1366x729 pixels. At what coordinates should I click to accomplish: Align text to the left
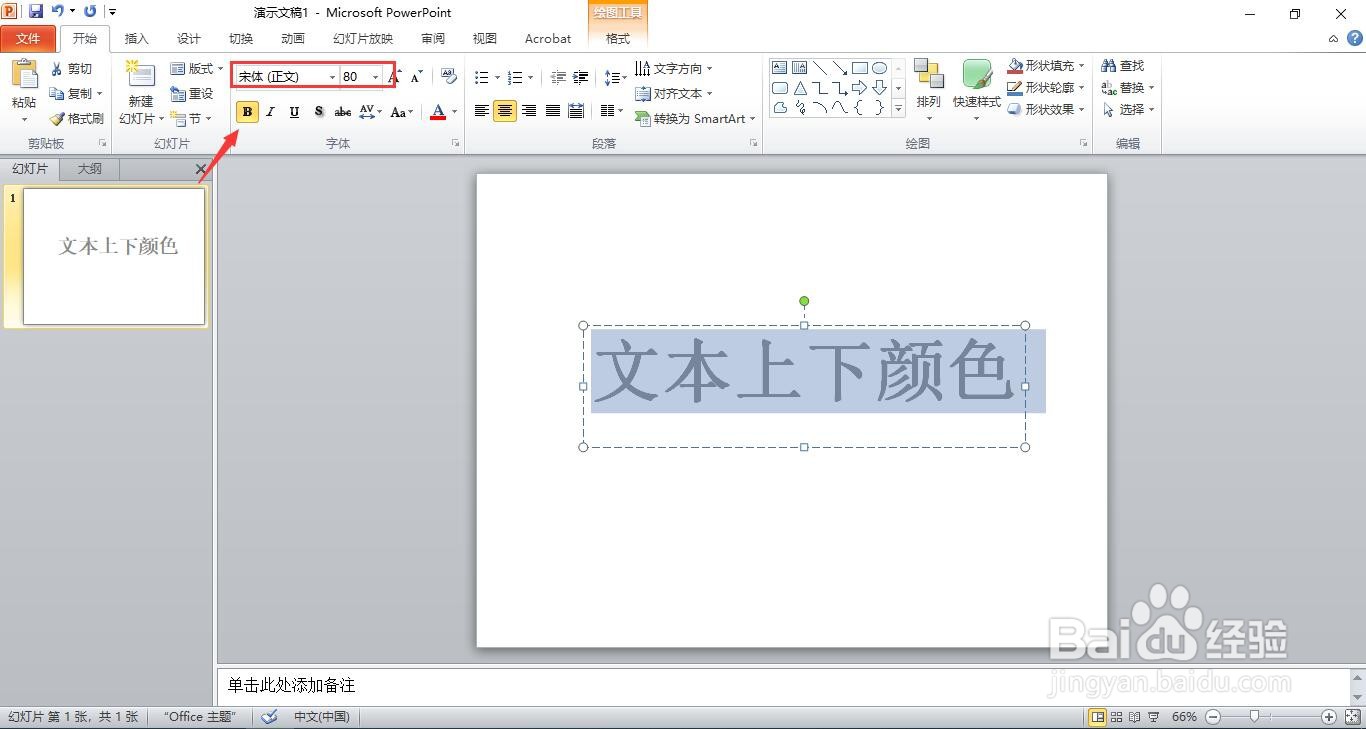(x=482, y=111)
